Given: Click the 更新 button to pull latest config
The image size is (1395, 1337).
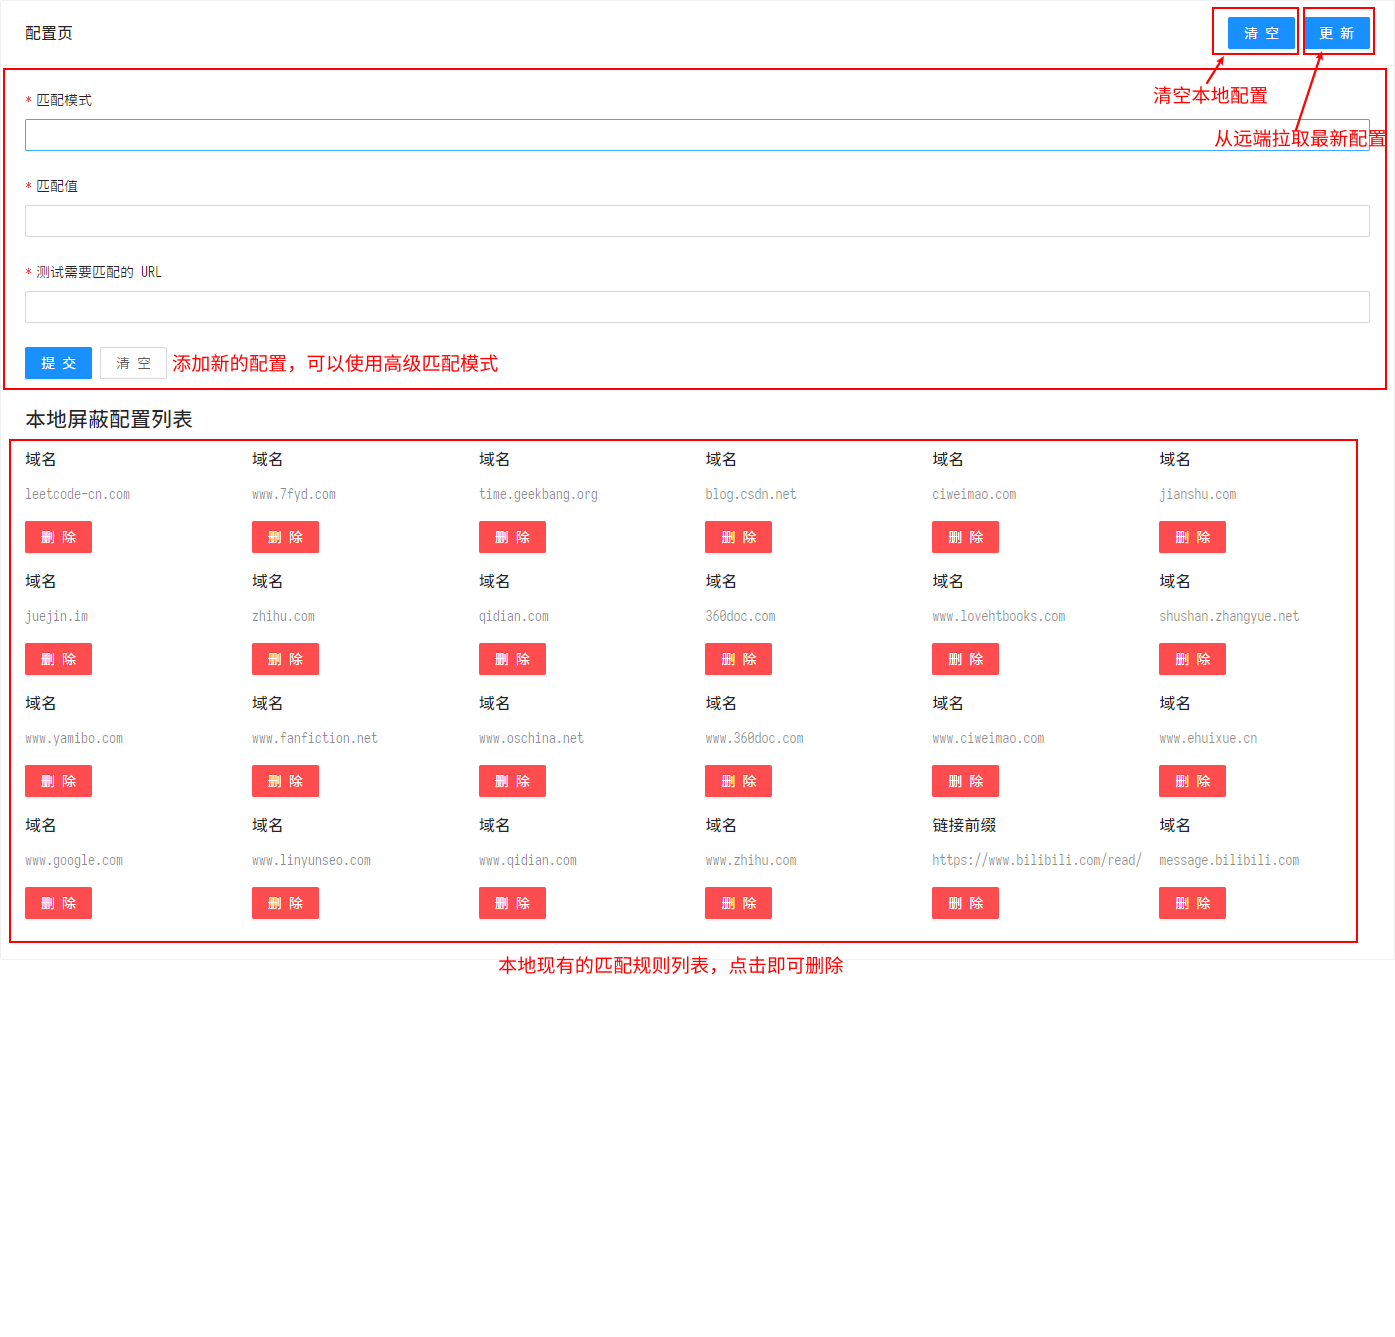Looking at the screenshot, I should point(1336,33).
